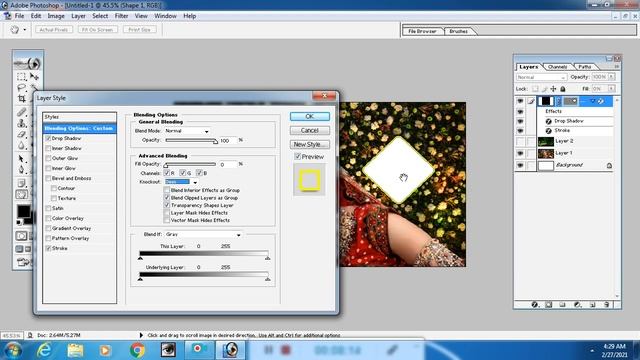Click delete layer trash icon
The height and width of the screenshot is (360, 640).
[x=607, y=304]
